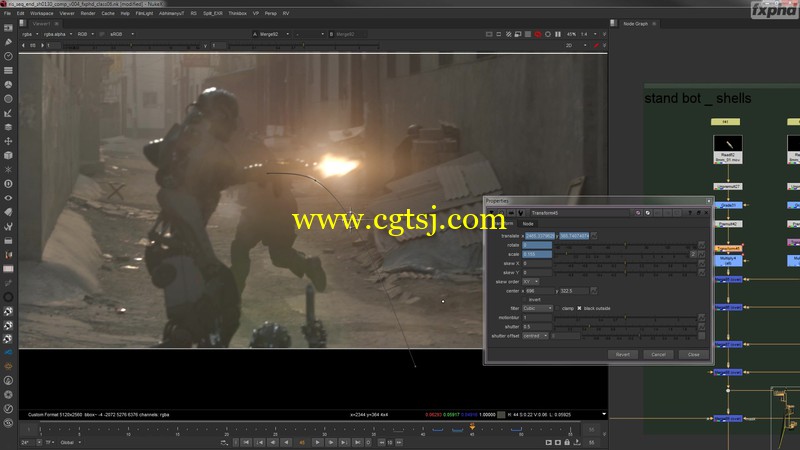Open the Keyer nodes icon

8,113
